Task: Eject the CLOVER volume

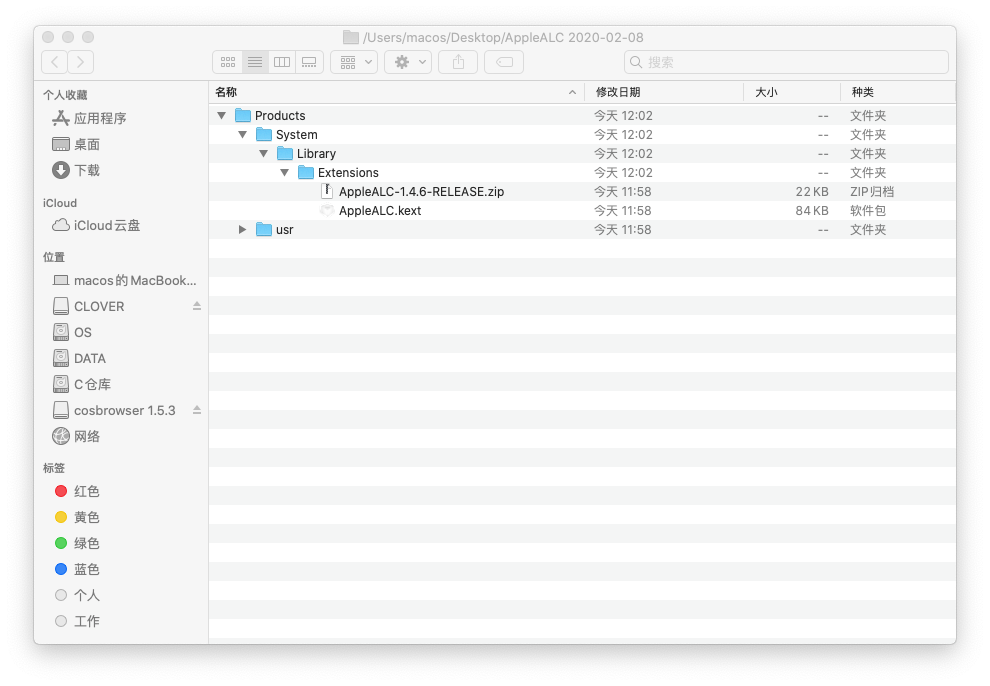Action: coord(197,306)
